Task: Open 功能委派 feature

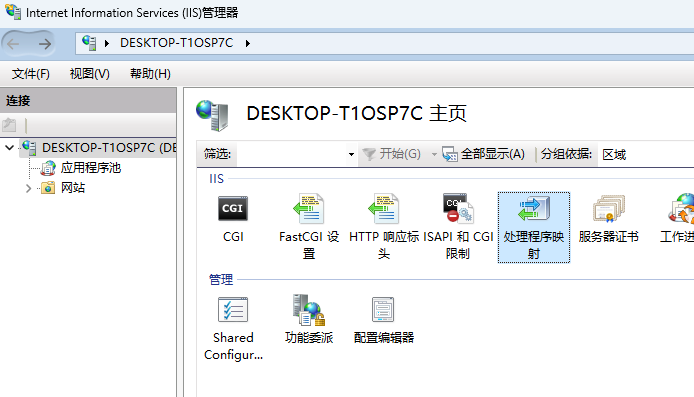Action: 308,320
